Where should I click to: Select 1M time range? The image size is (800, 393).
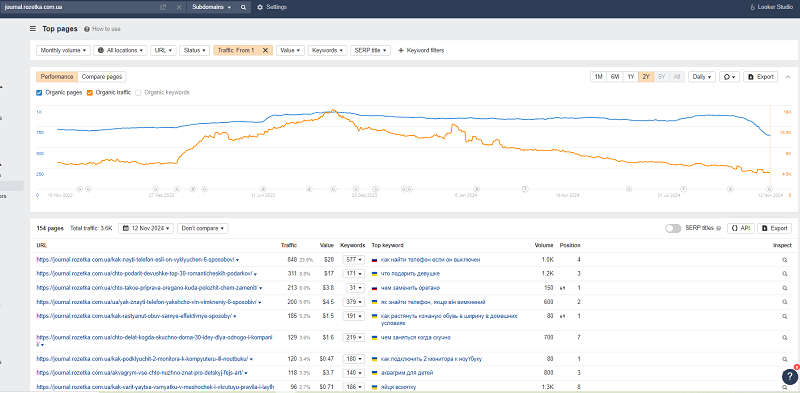[x=598, y=77]
